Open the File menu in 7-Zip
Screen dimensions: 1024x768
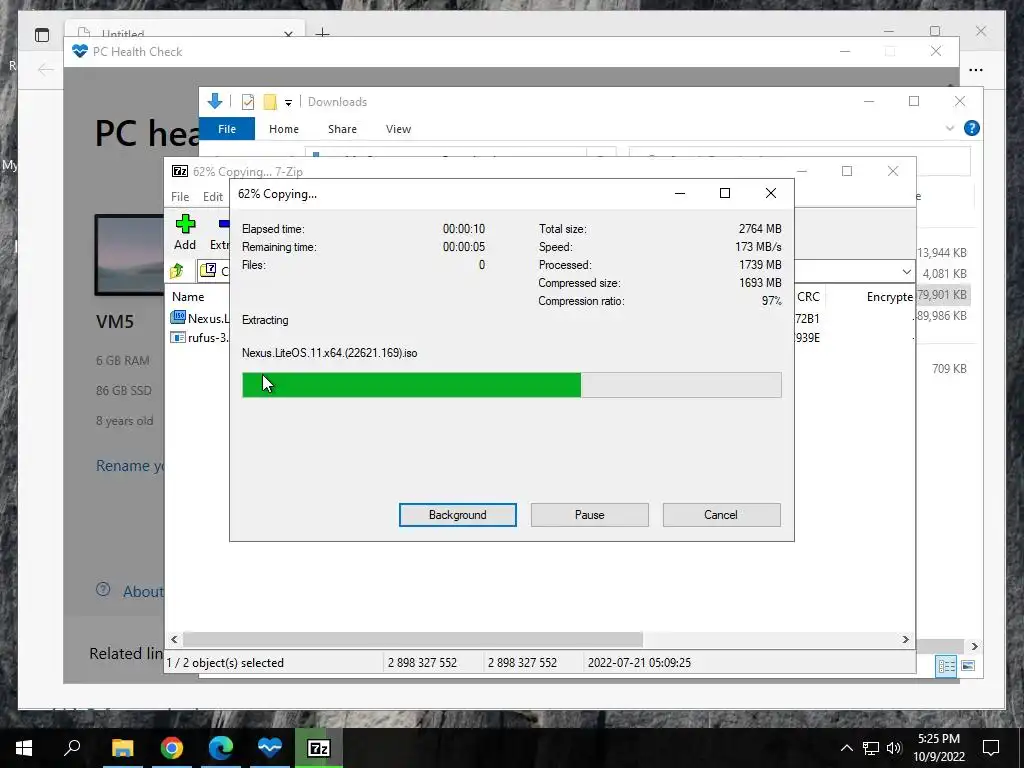tap(180, 197)
